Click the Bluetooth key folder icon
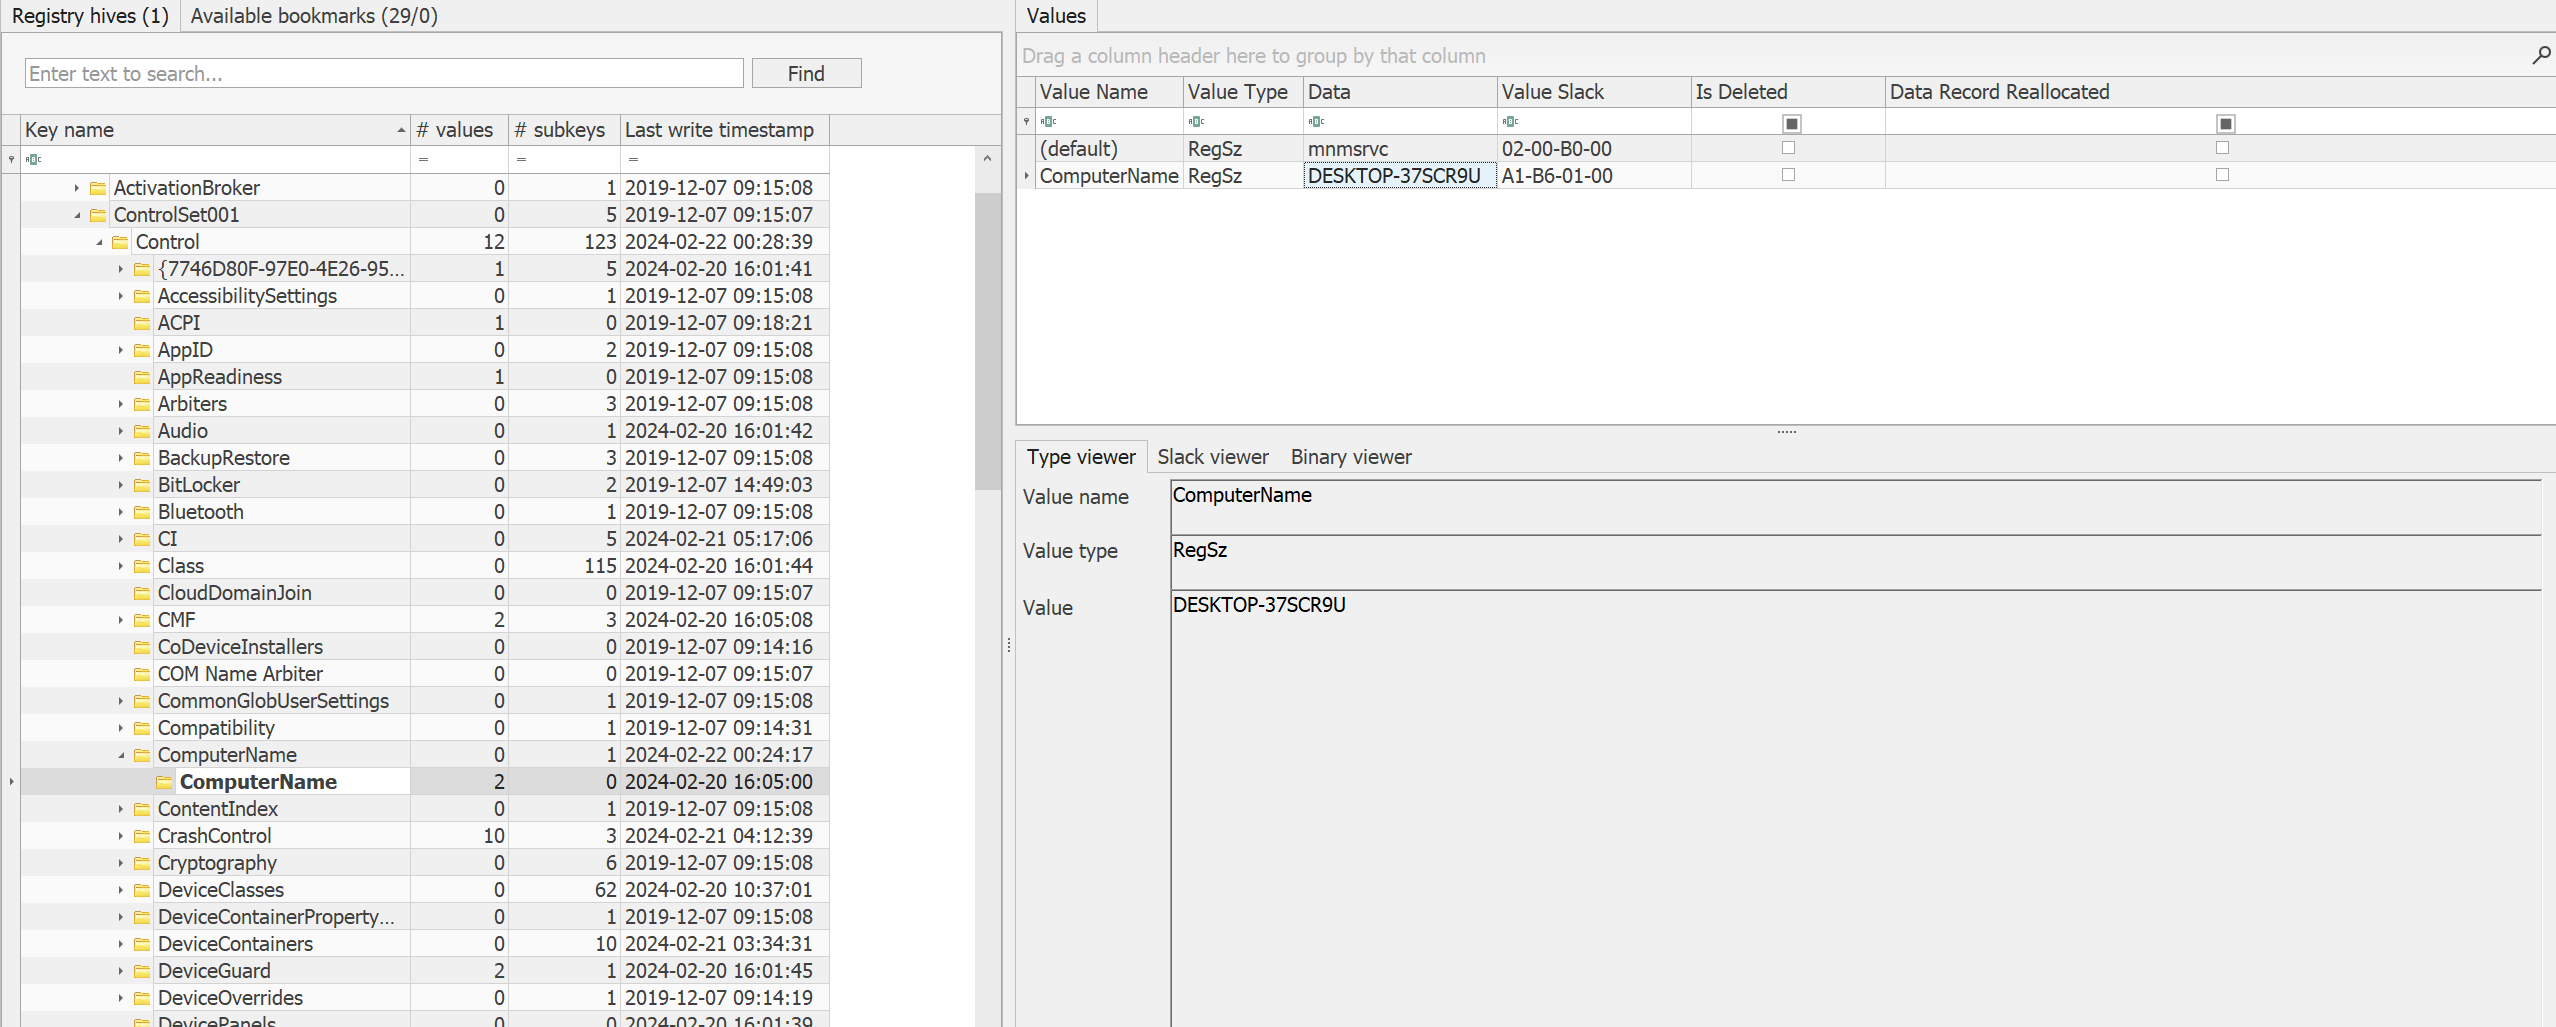The image size is (2556, 1027). [142, 512]
